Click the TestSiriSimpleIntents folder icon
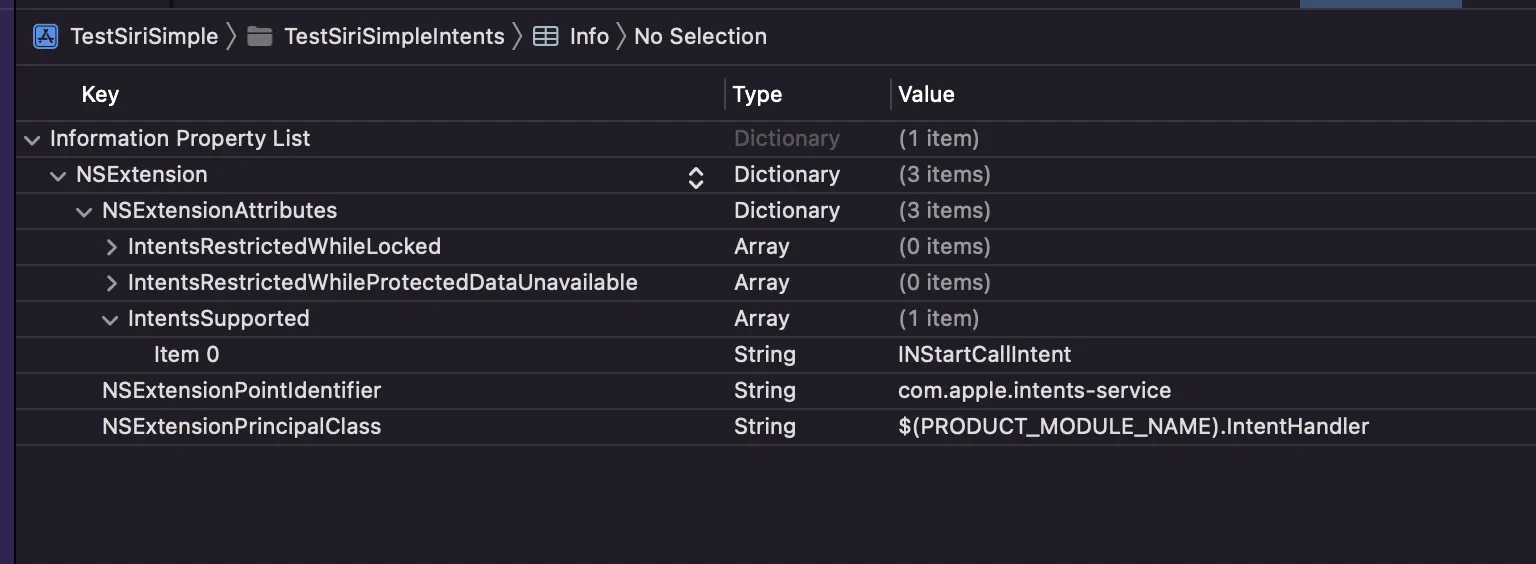The width and height of the screenshot is (1536, 564). [260, 37]
